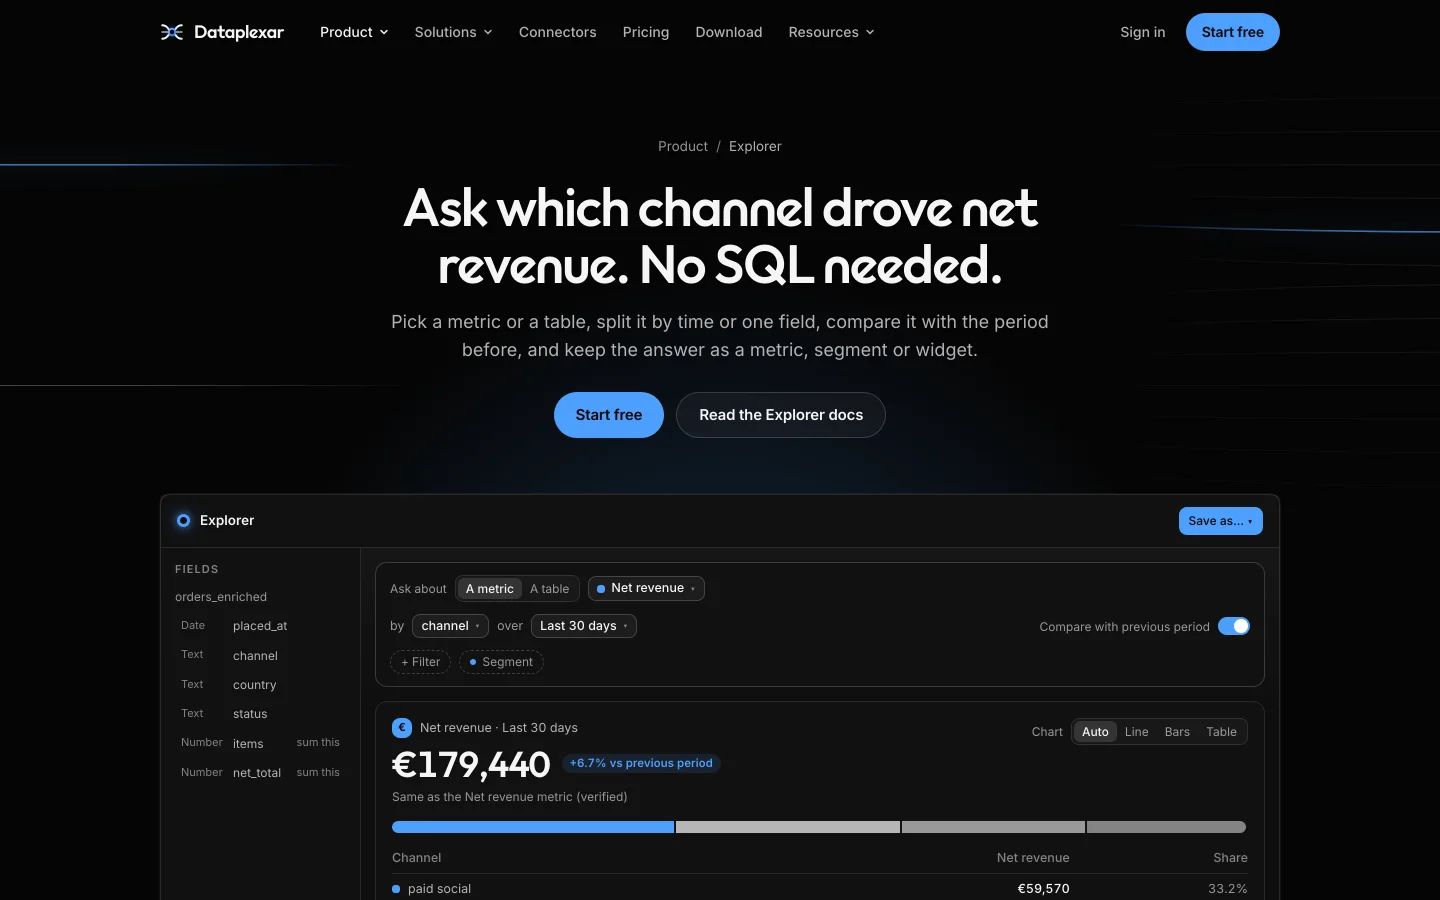
Task: Select the placed_at date field
Action: pyautogui.click(x=260, y=626)
